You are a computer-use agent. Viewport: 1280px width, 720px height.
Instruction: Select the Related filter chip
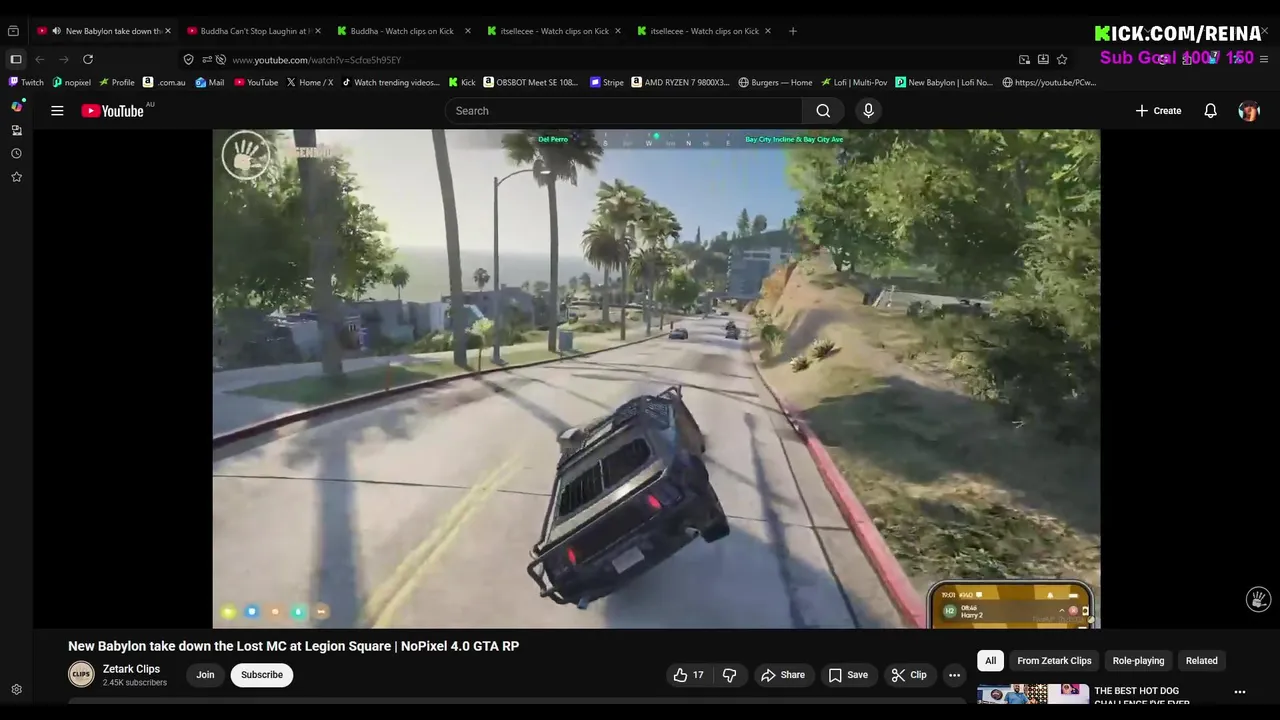coord(1201,661)
